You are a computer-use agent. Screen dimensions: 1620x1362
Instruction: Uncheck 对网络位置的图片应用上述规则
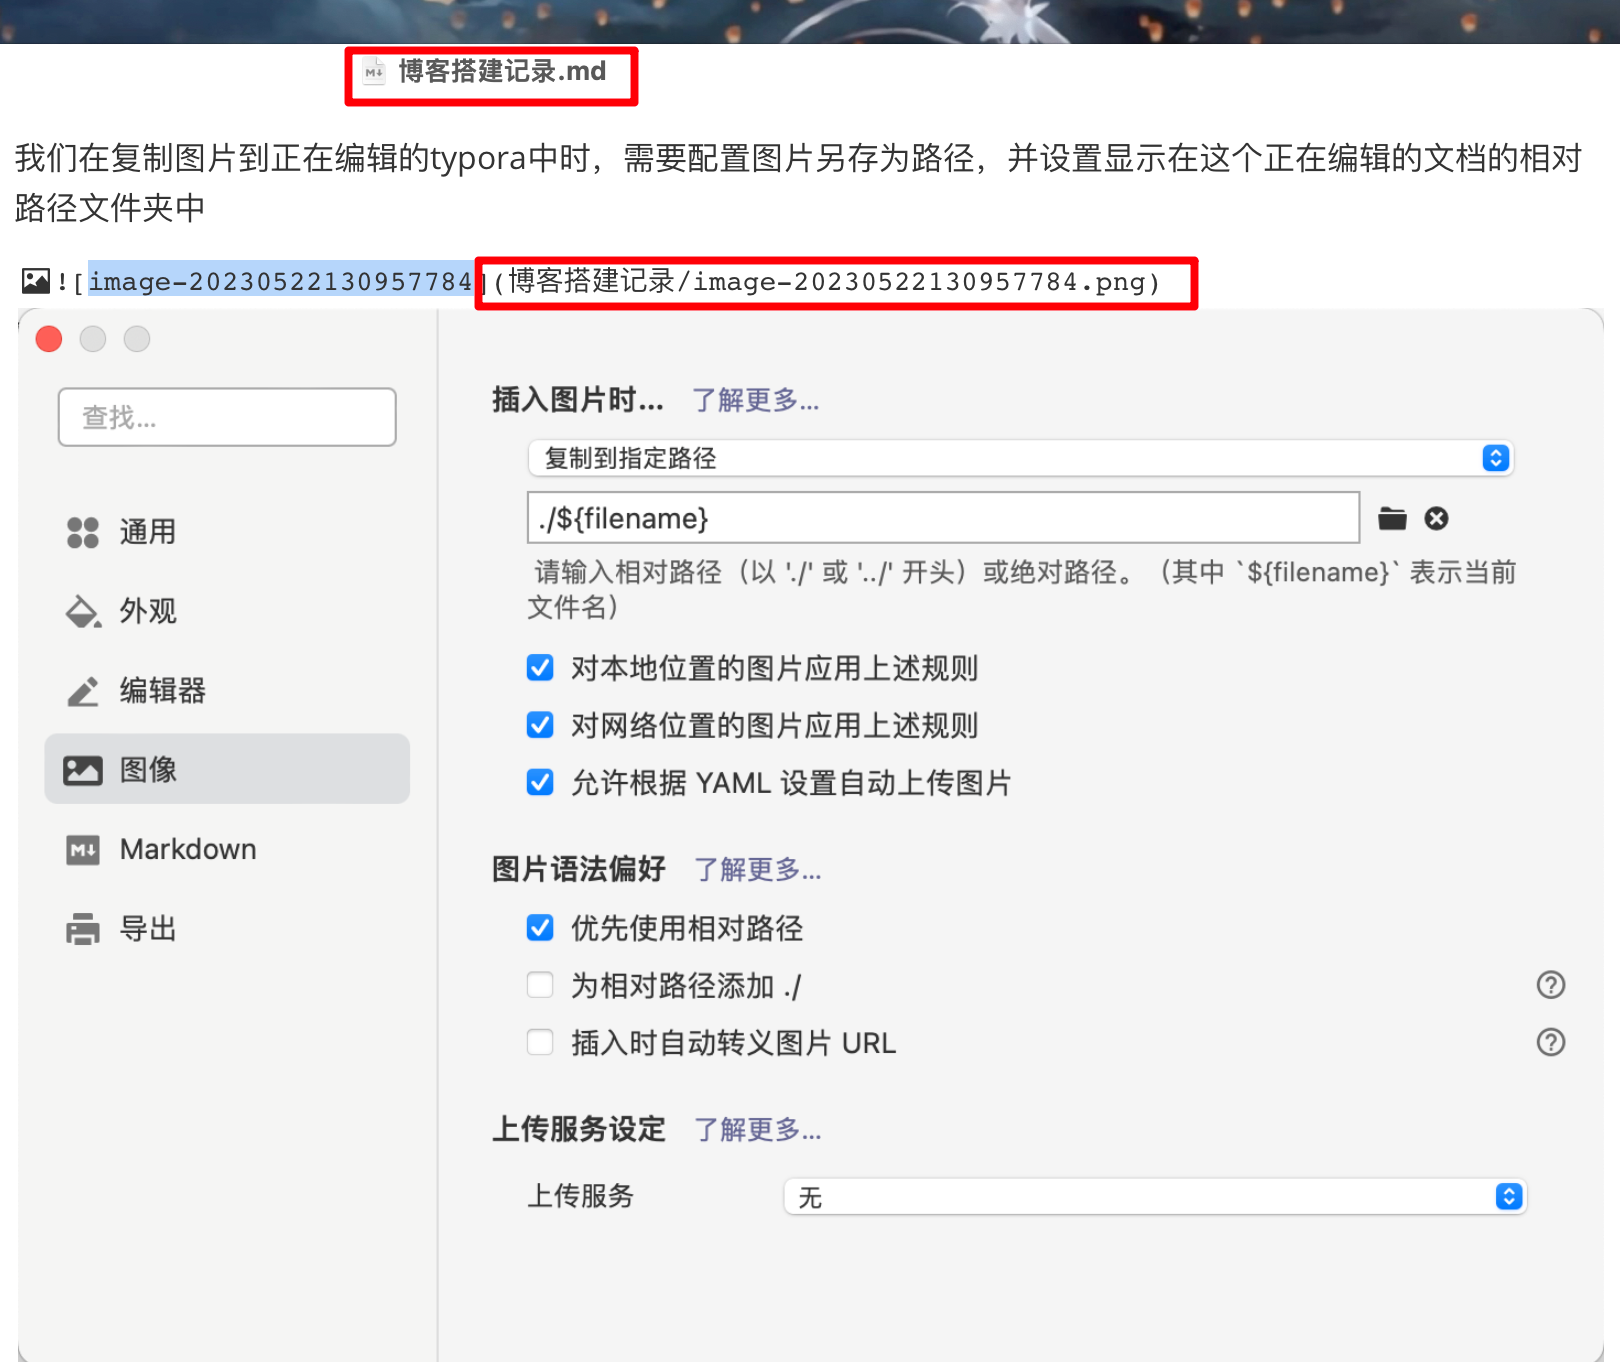pos(540,725)
